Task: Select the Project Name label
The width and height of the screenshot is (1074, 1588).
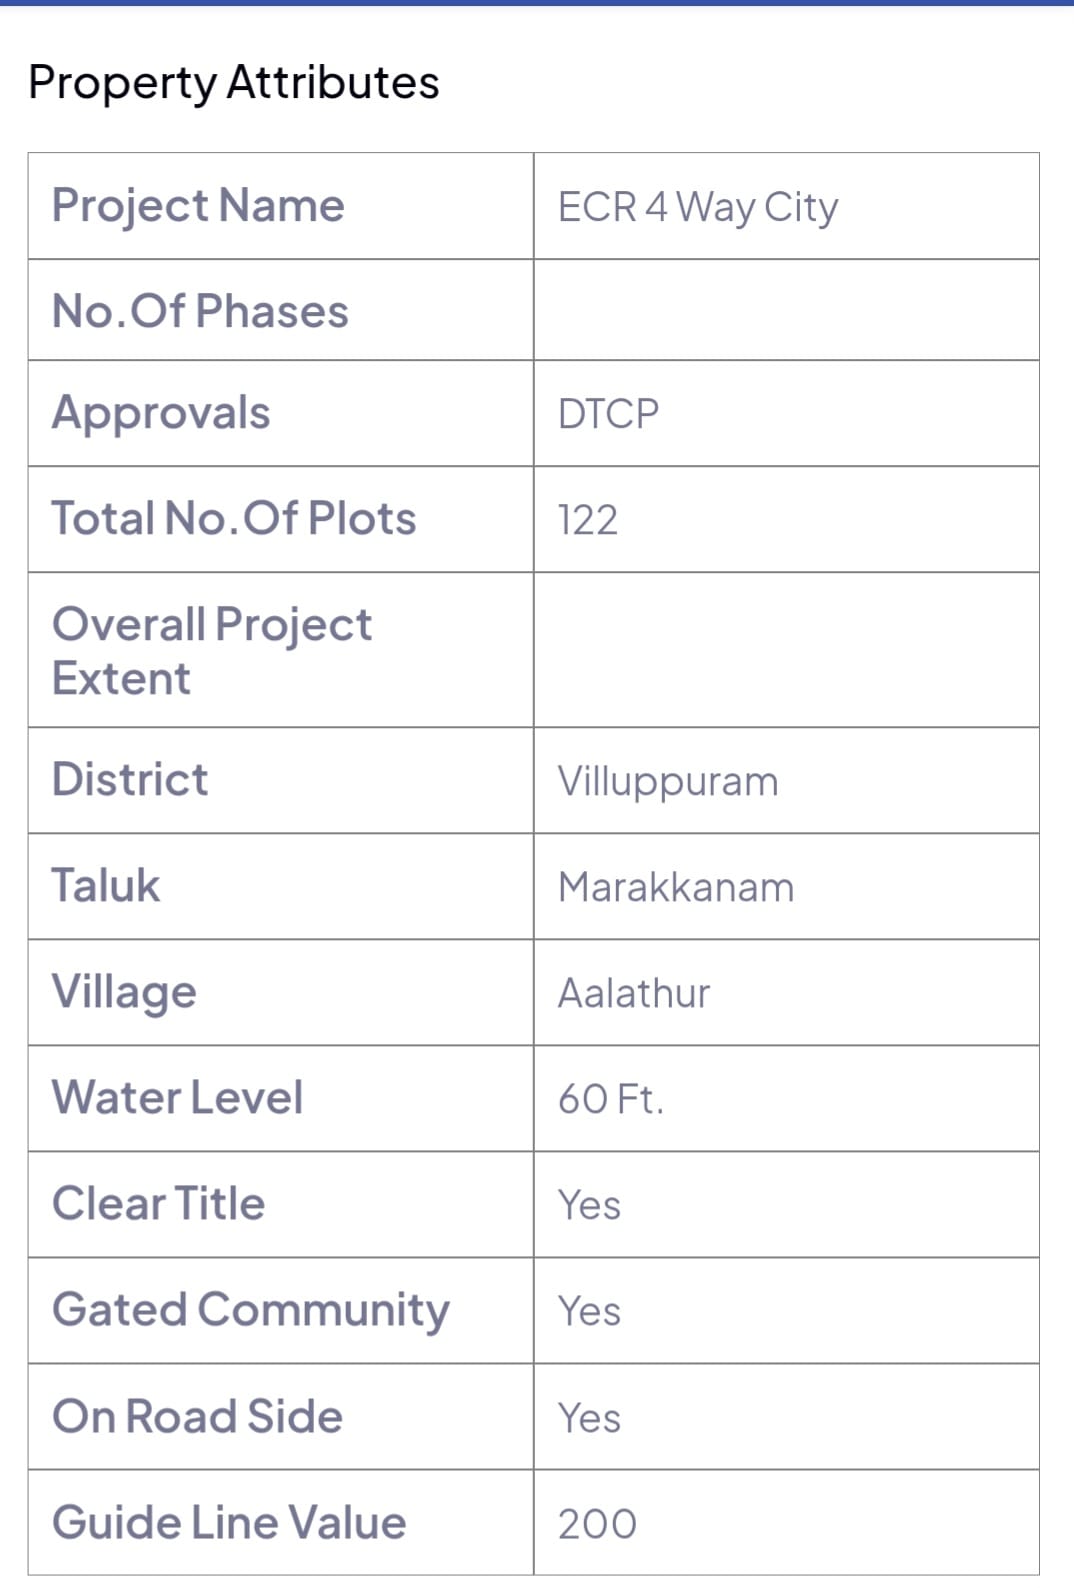Action: point(198,206)
